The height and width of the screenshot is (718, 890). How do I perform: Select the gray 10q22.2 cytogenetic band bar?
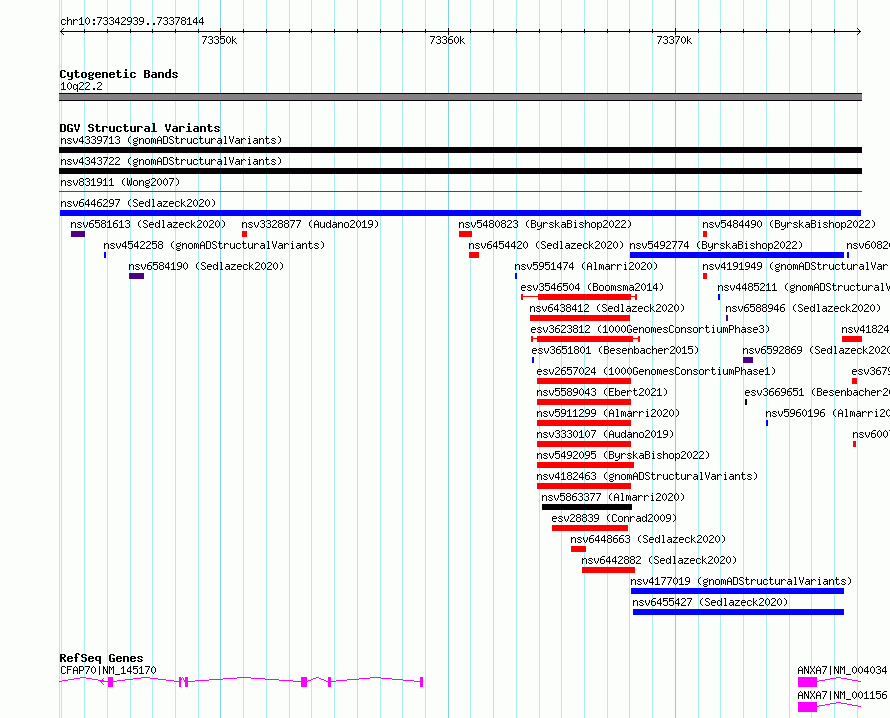click(x=460, y=97)
